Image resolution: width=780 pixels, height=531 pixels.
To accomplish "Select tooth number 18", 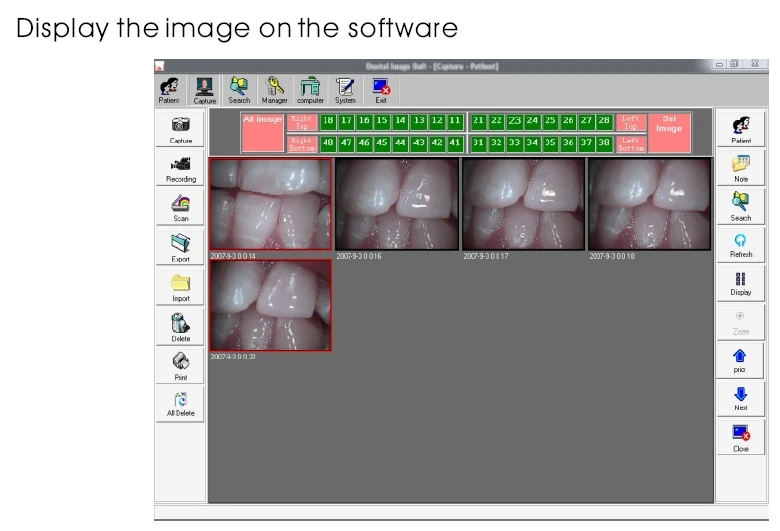I will 328,121.
